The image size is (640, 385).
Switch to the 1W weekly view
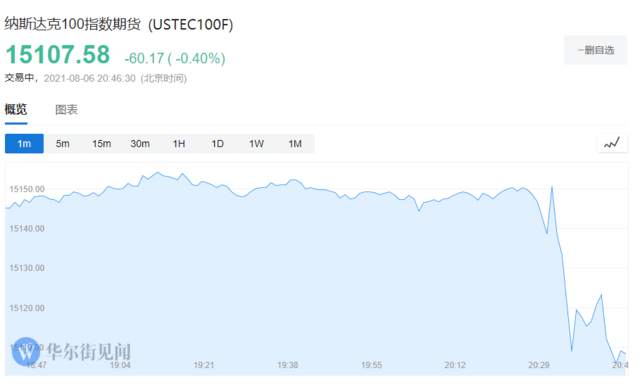(x=256, y=144)
